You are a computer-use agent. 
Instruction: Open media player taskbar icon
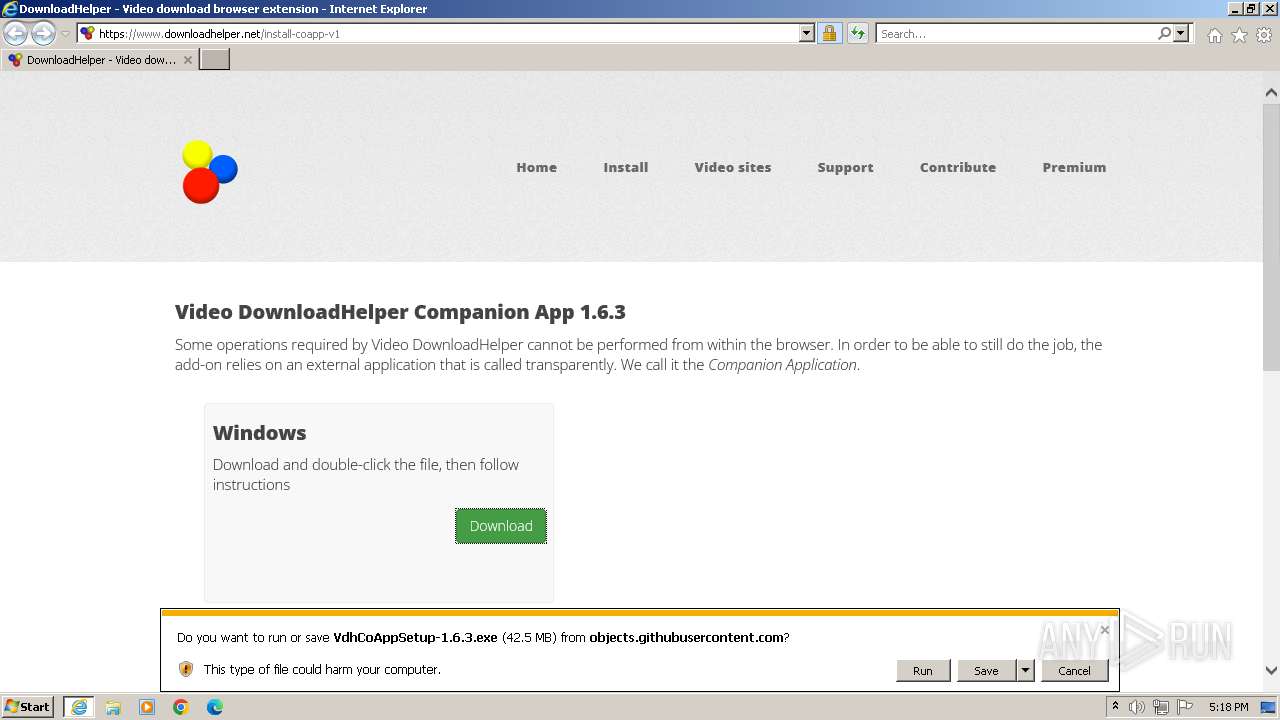147,707
